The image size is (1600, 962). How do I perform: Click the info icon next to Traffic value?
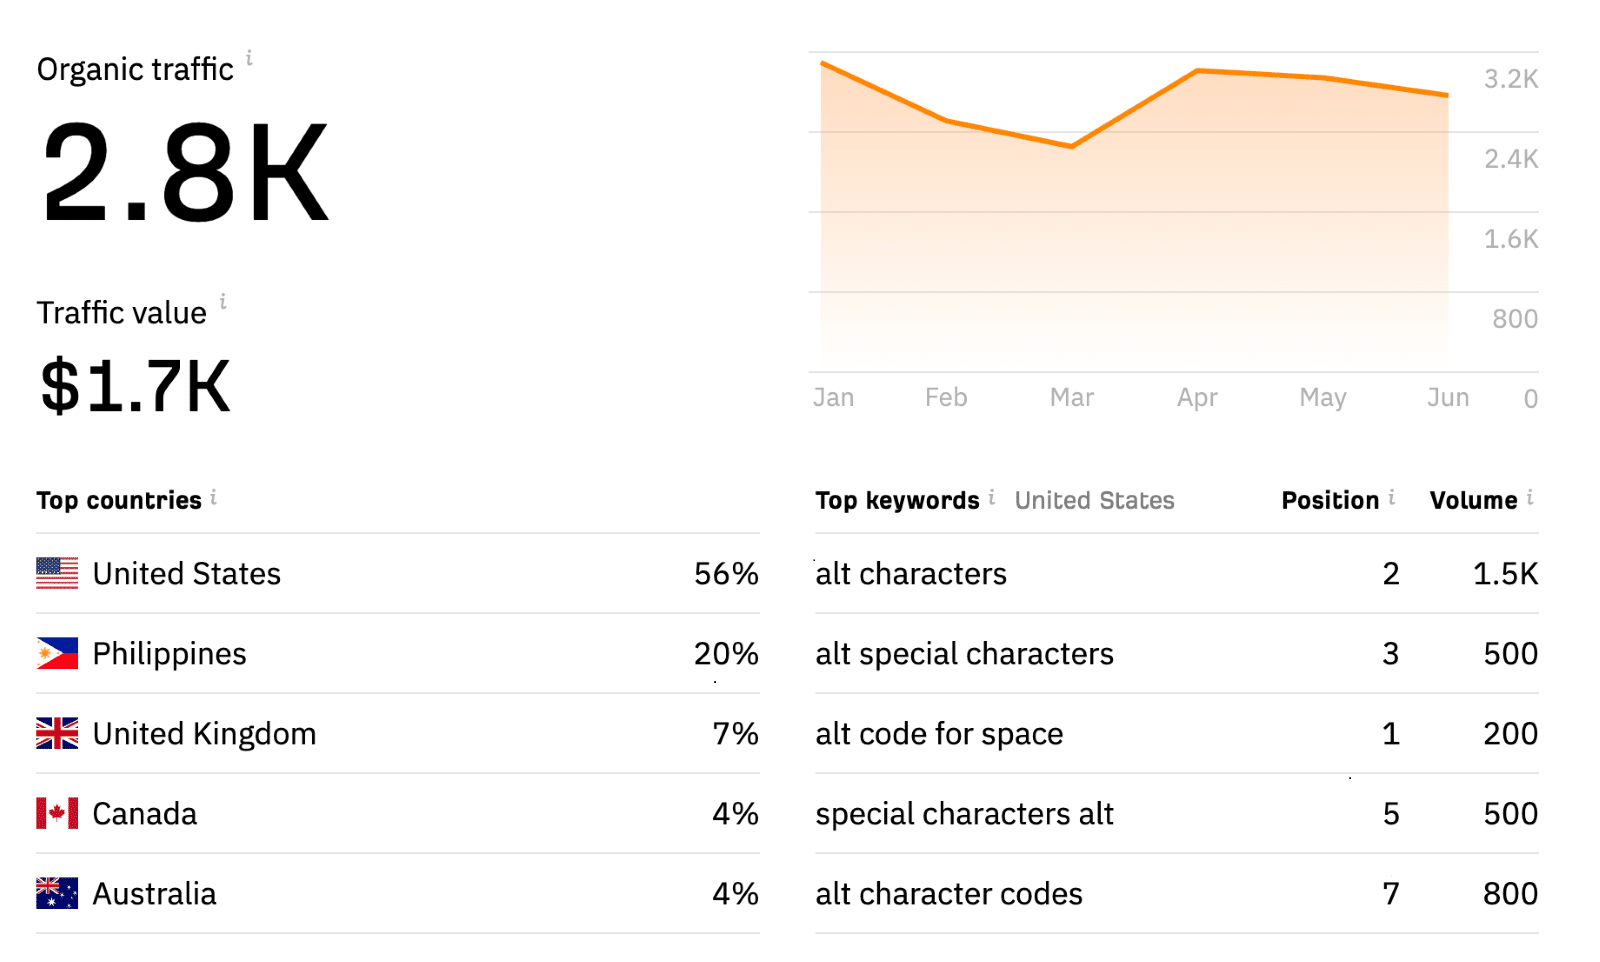click(x=223, y=301)
